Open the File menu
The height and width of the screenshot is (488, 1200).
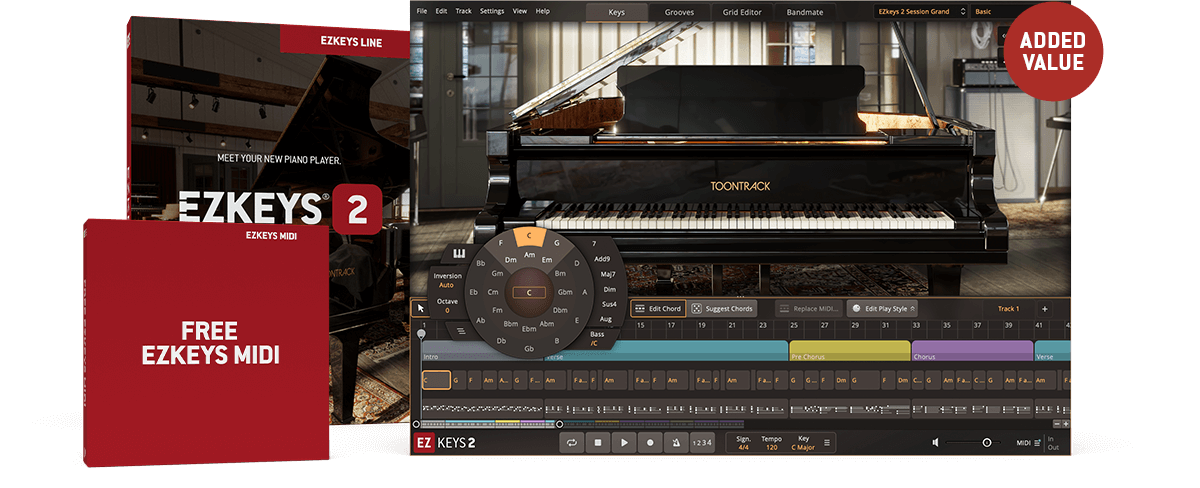[422, 11]
